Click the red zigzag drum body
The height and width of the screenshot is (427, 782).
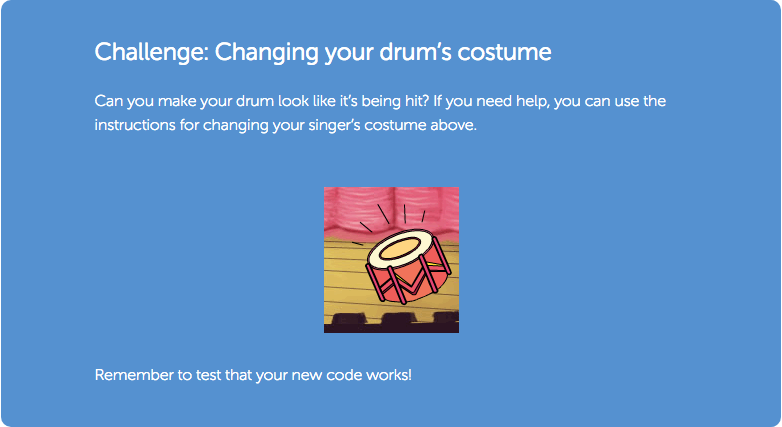click(409, 279)
